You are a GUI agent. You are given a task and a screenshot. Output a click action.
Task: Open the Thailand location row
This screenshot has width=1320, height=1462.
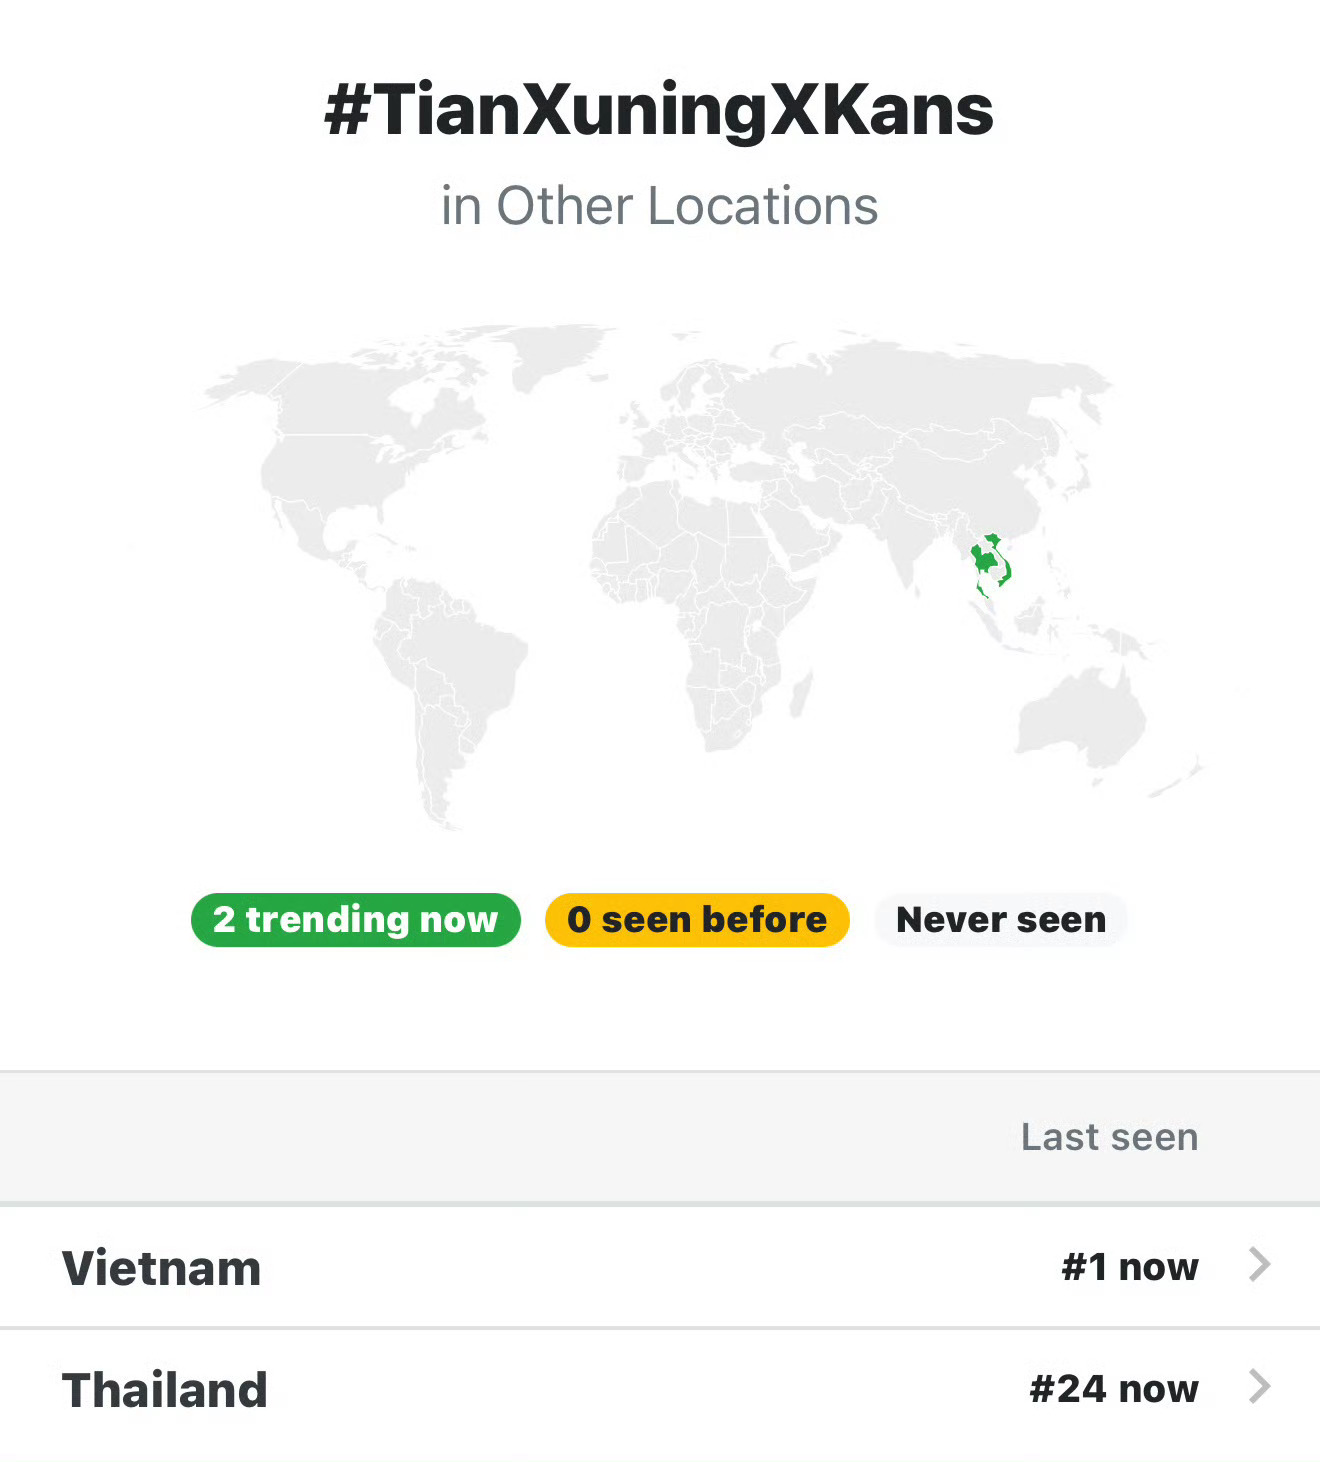(660, 1390)
